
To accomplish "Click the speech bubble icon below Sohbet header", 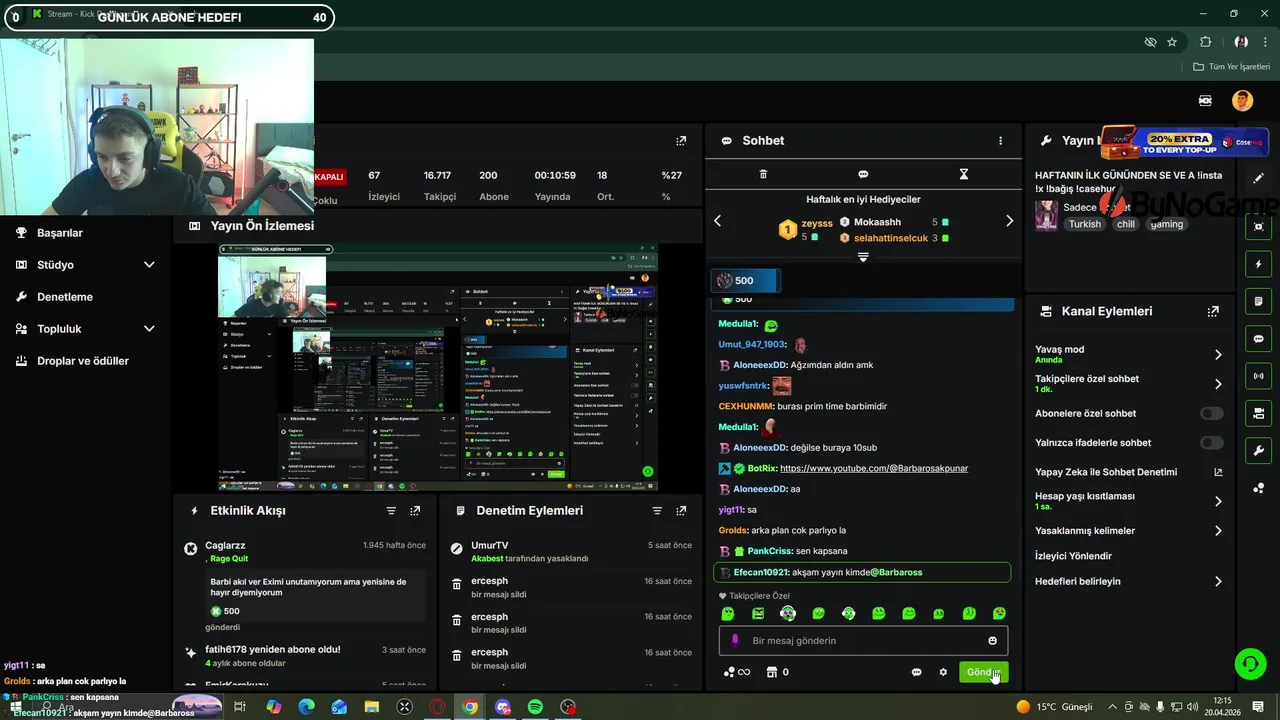I will [x=863, y=174].
